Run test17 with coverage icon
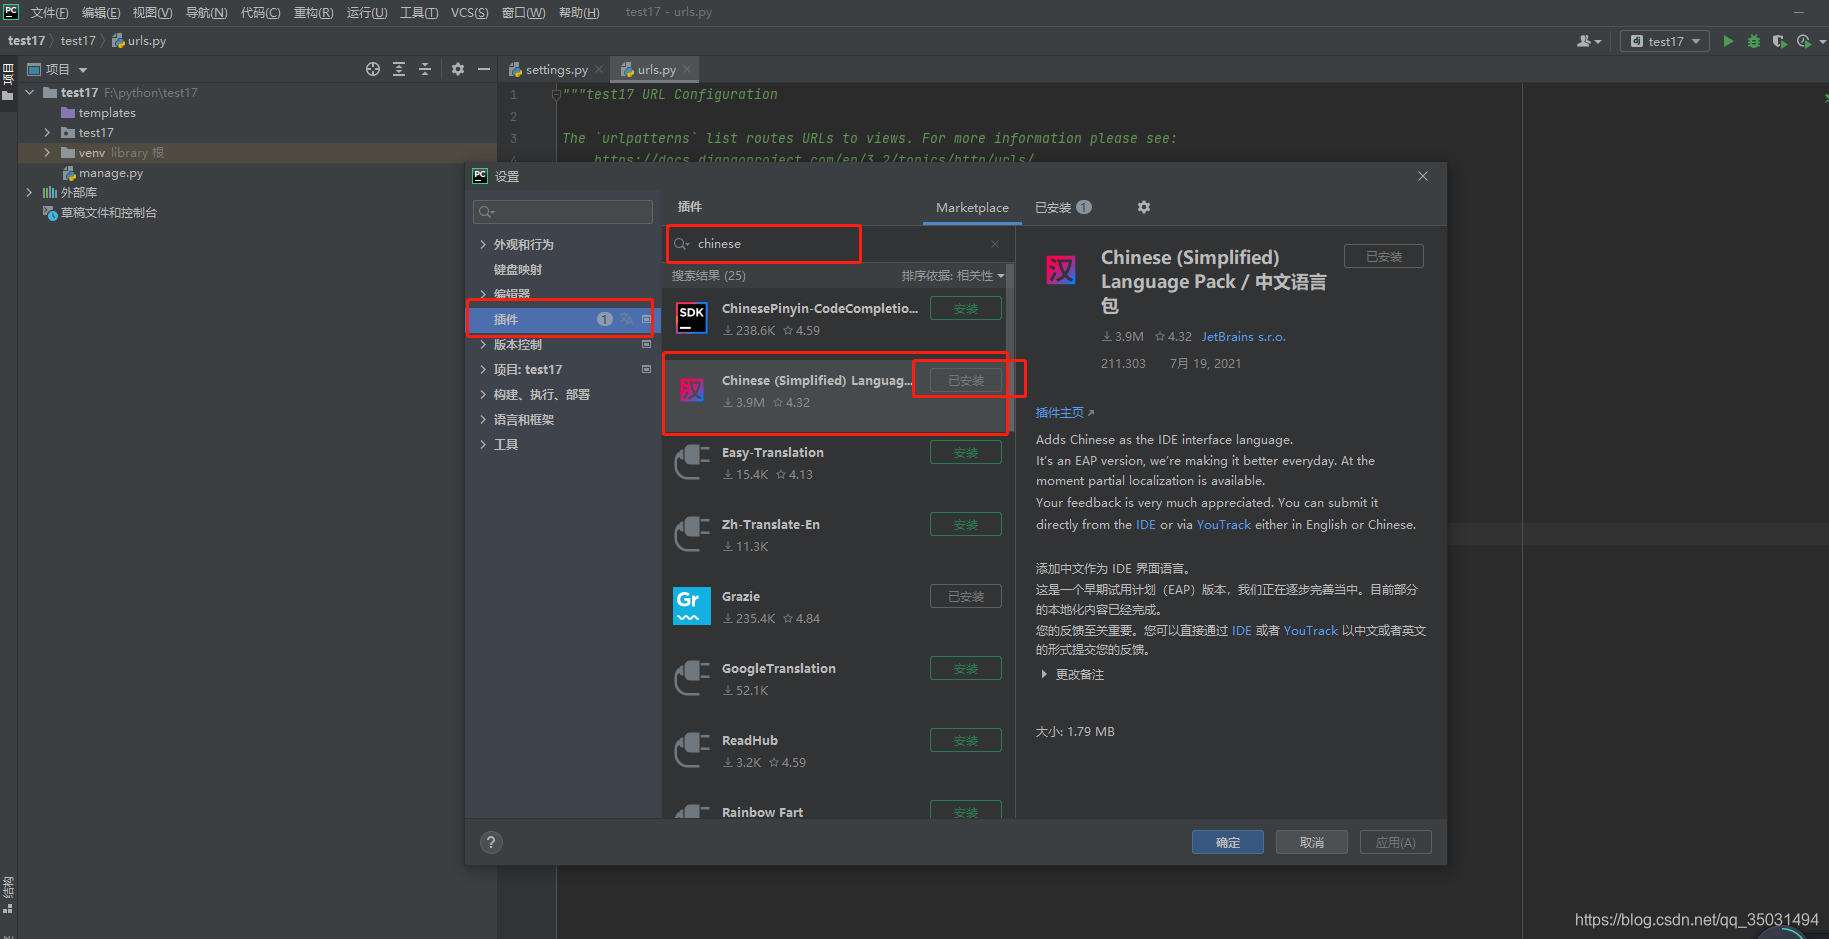Screen dimensions: 1829x939 (1779, 41)
